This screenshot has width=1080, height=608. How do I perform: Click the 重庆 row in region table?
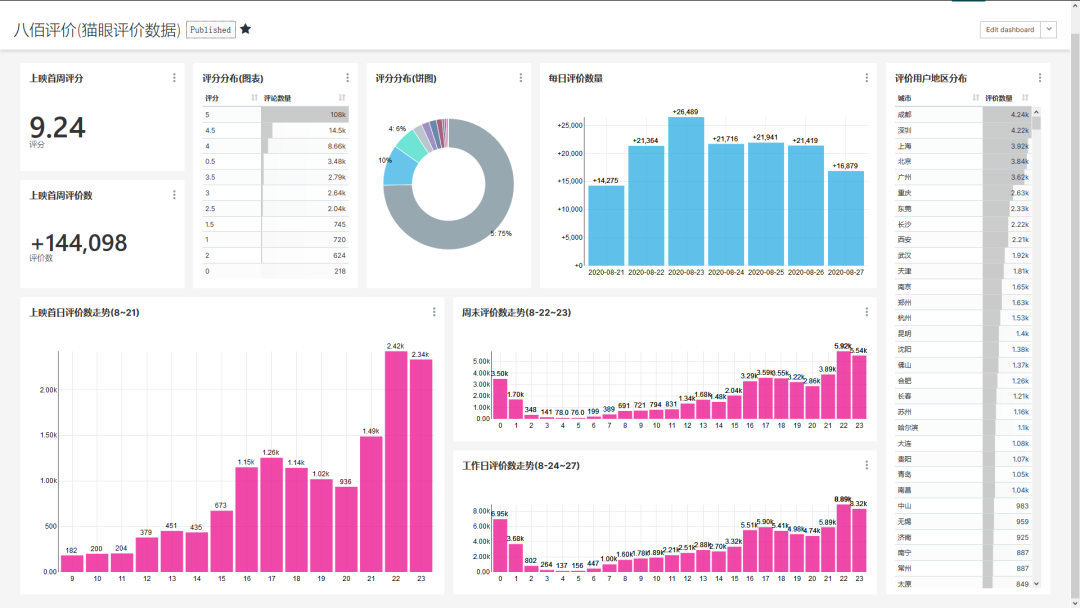click(963, 193)
